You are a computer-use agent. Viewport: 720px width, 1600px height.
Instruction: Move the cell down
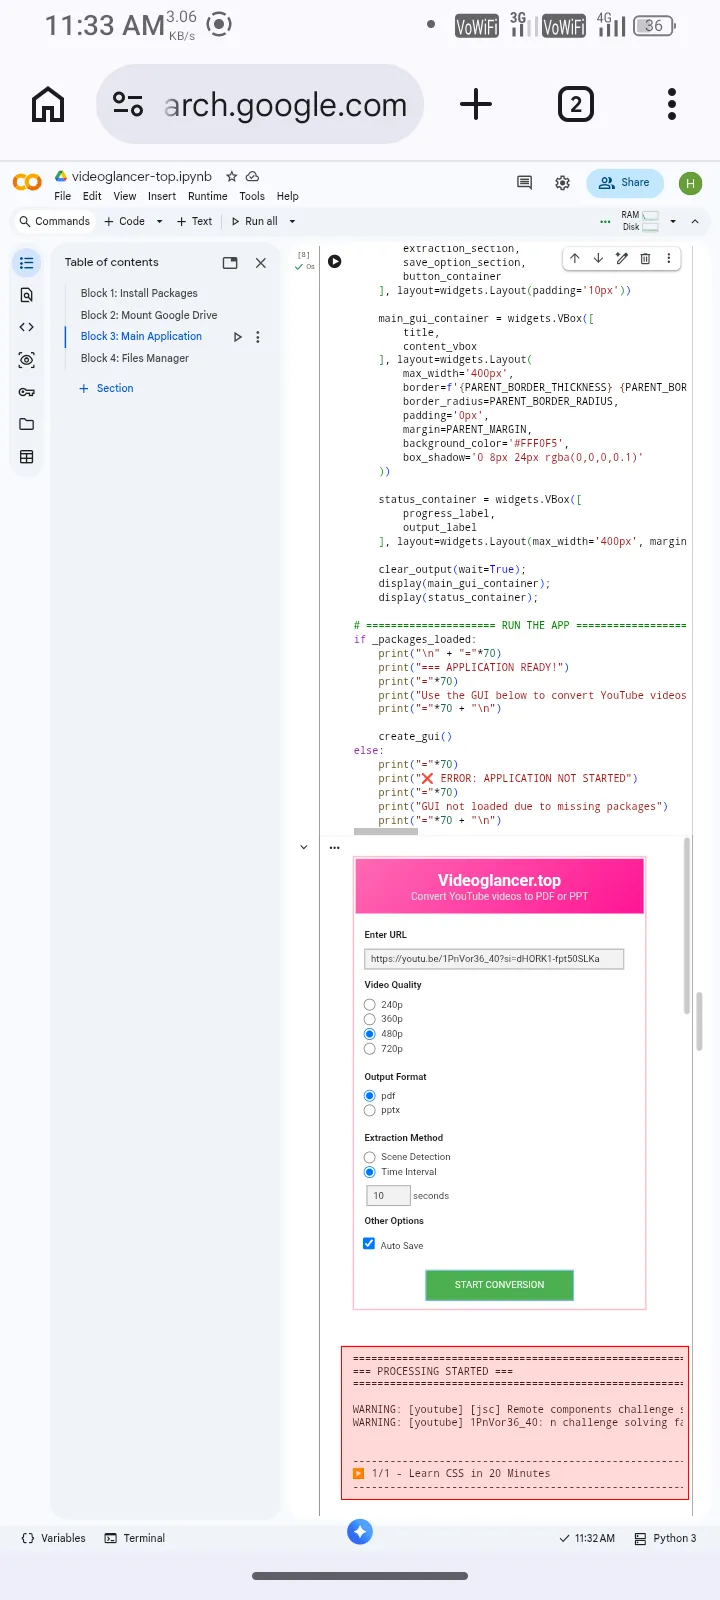[598, 258]
